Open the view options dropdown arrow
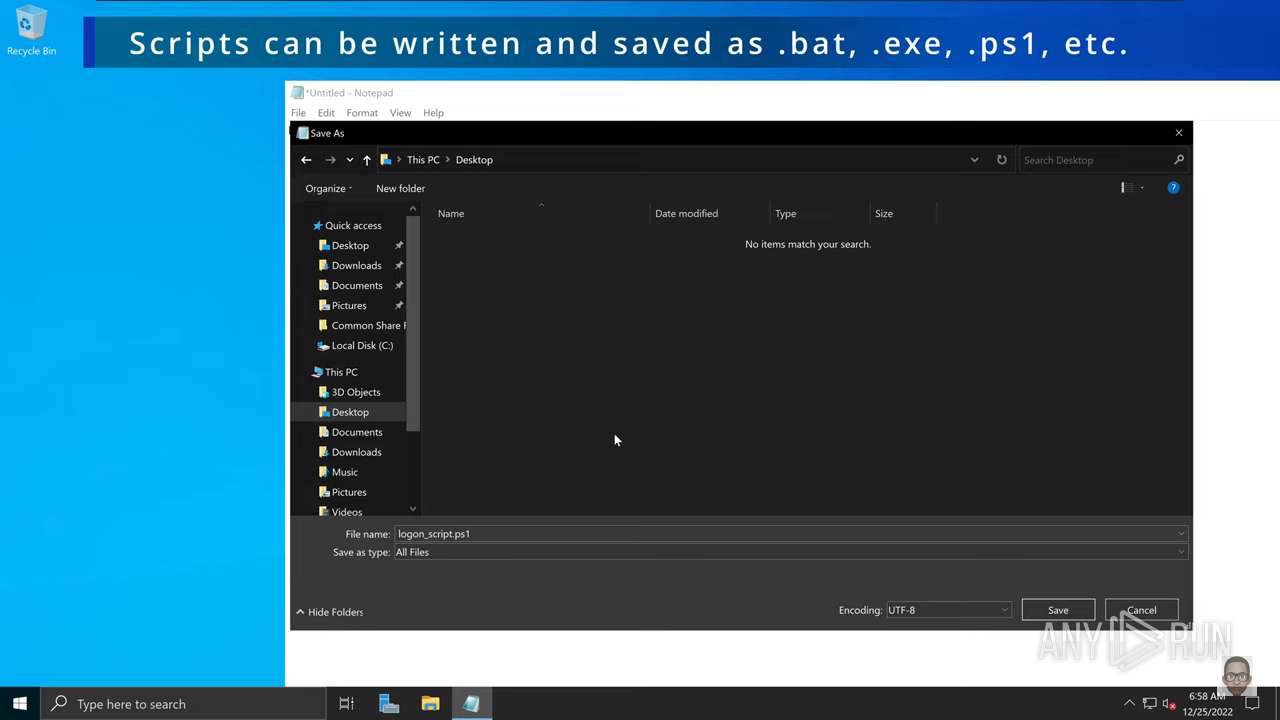Image resolution: width=1280 pixels, height=720 pixels. tap(1142, 188)
